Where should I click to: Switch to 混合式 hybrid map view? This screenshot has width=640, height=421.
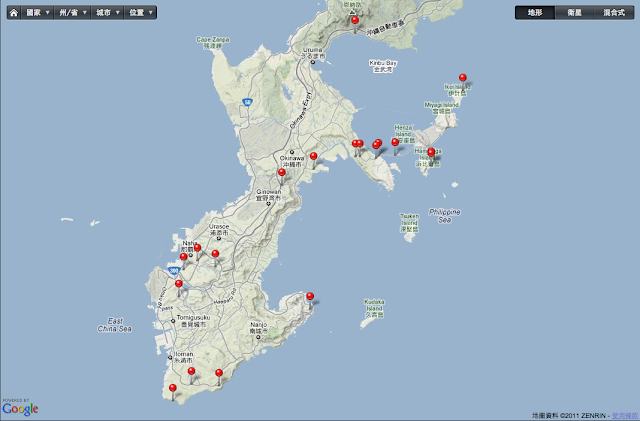[x=614, y=13]
